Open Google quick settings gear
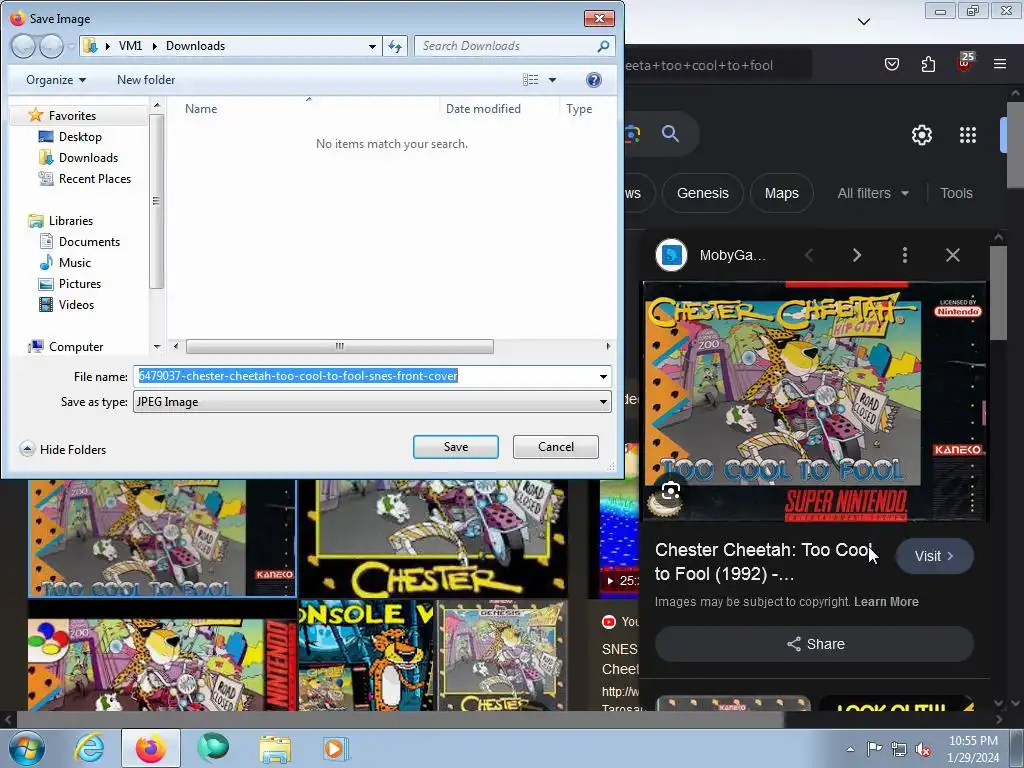1024x768 pixels. pos(921,135)
